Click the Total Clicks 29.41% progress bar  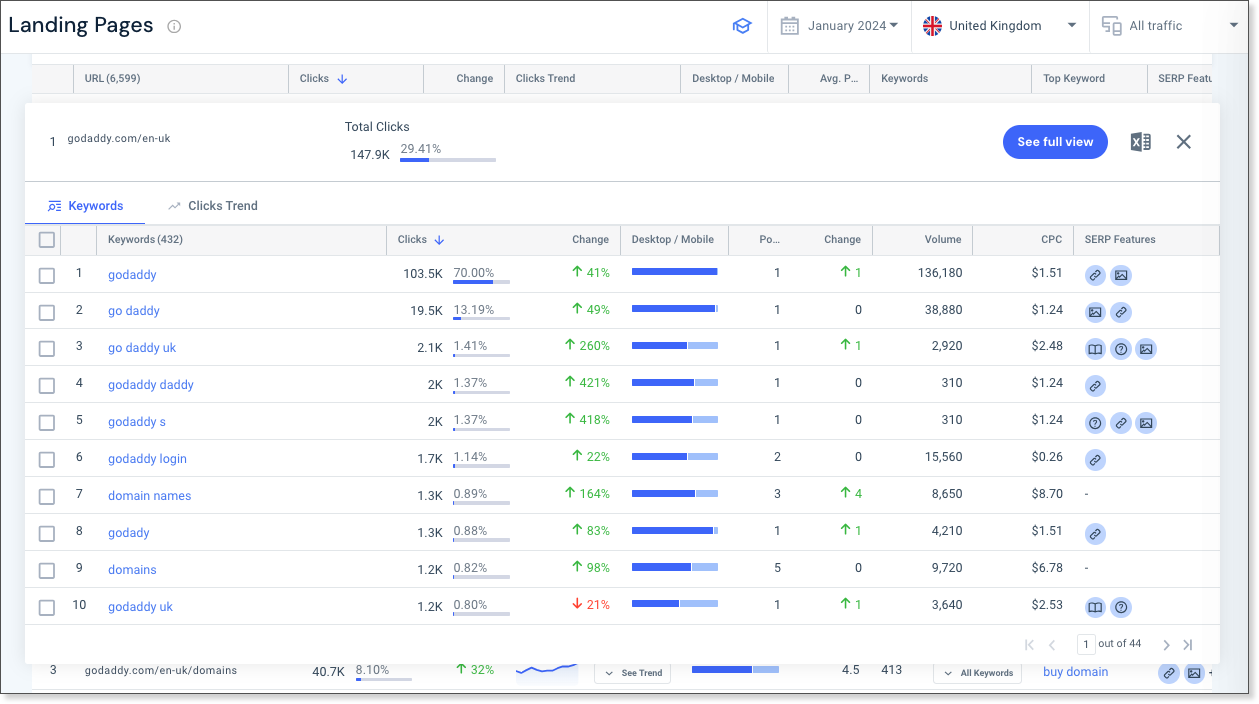coord(448,160)
